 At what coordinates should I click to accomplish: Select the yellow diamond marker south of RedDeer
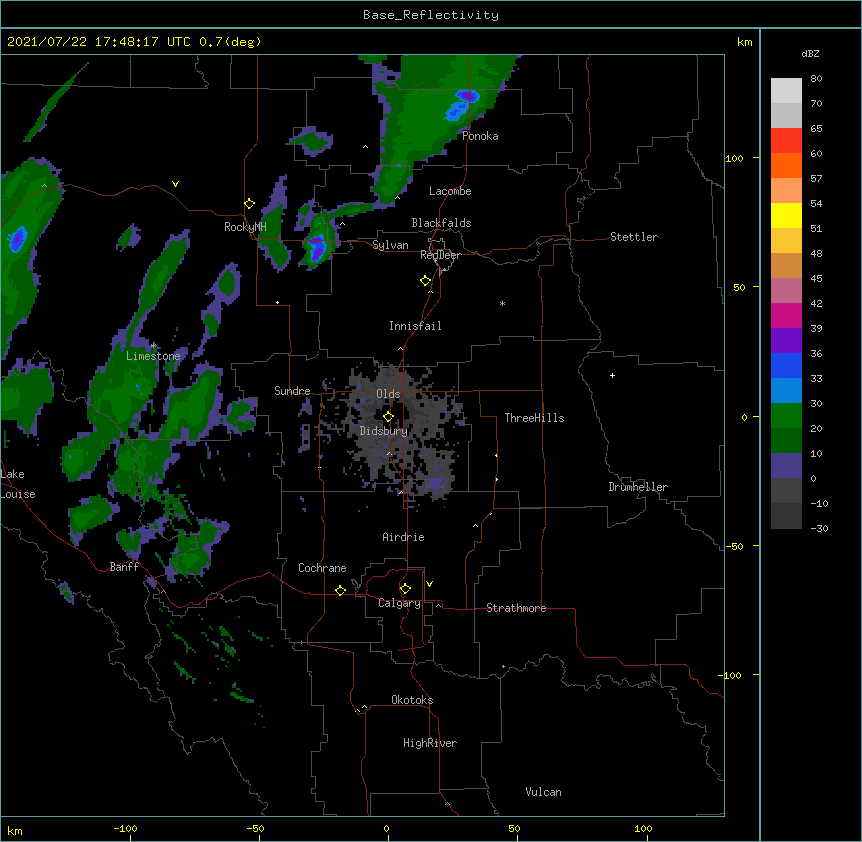point(426,281)
